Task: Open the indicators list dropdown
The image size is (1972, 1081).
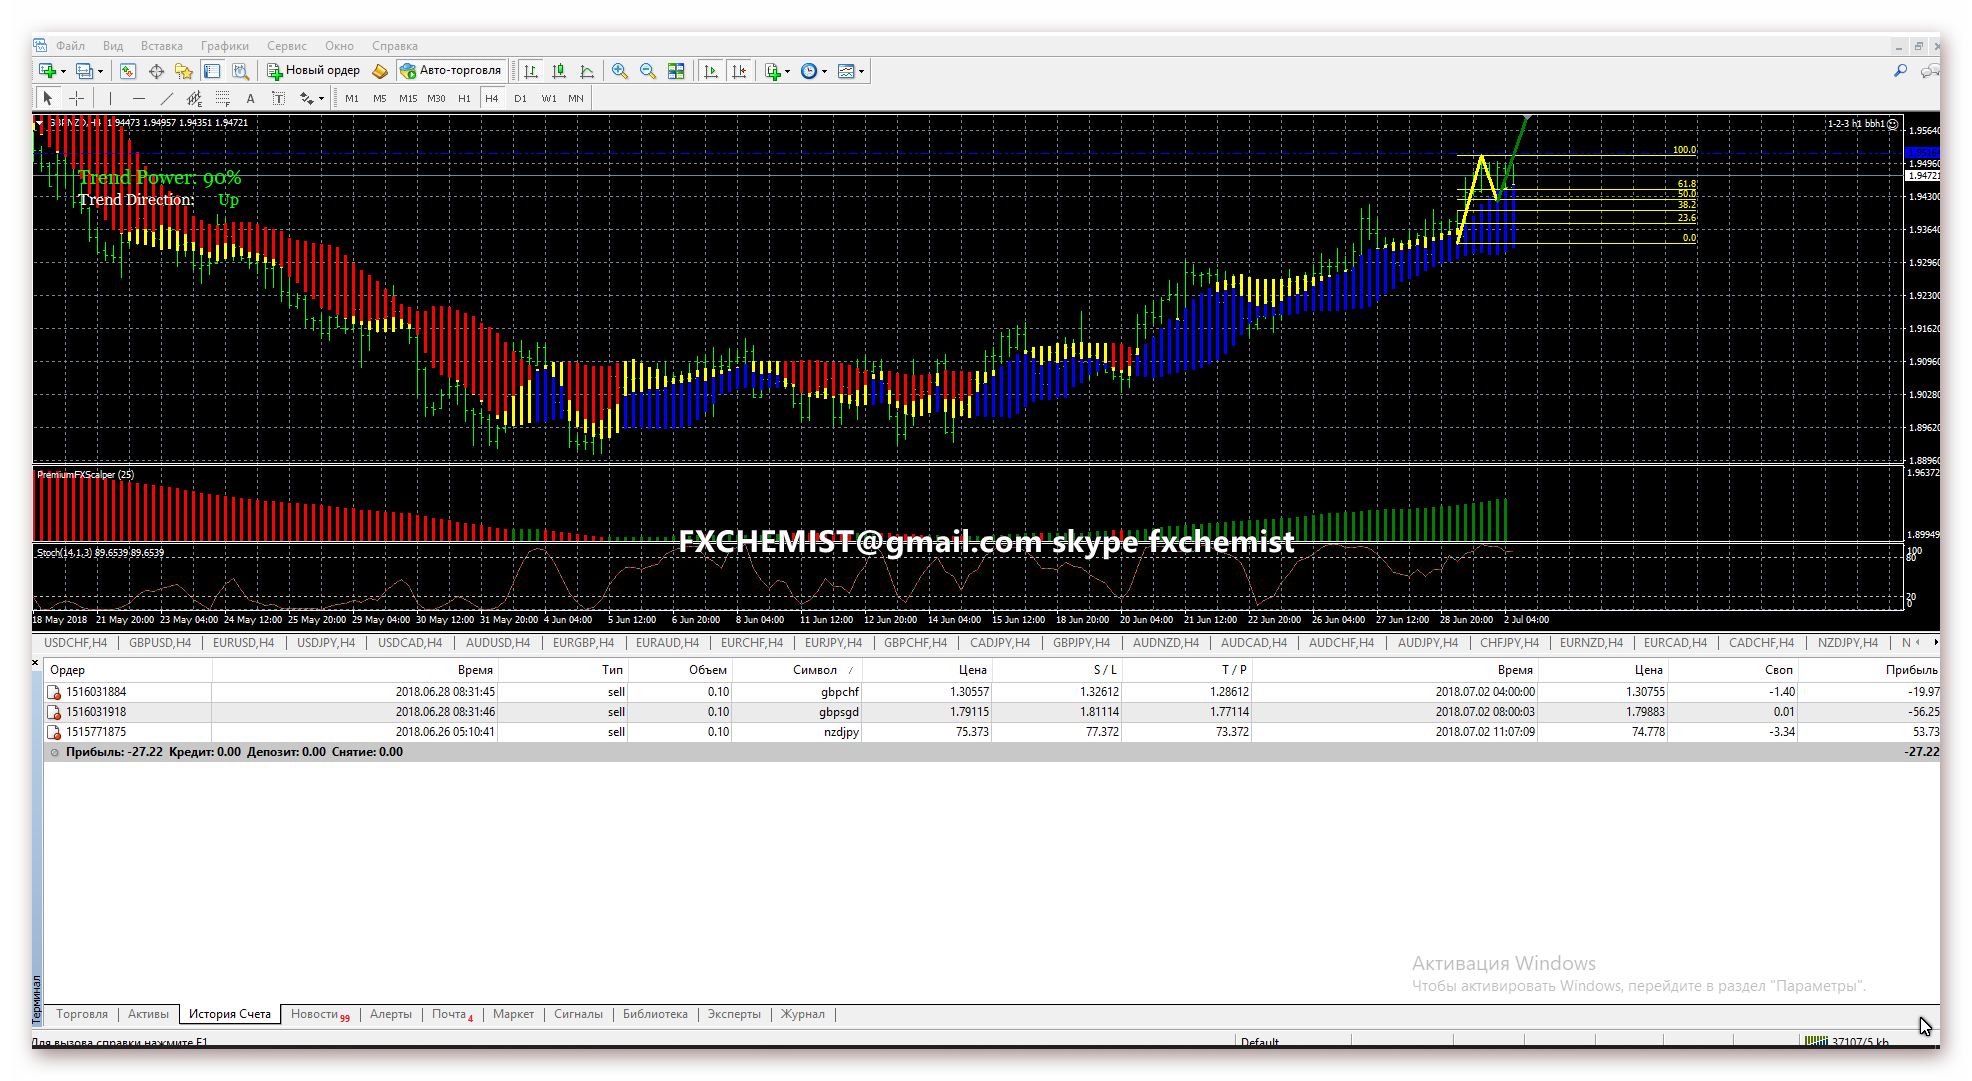Action: click(x=777, y=71)
